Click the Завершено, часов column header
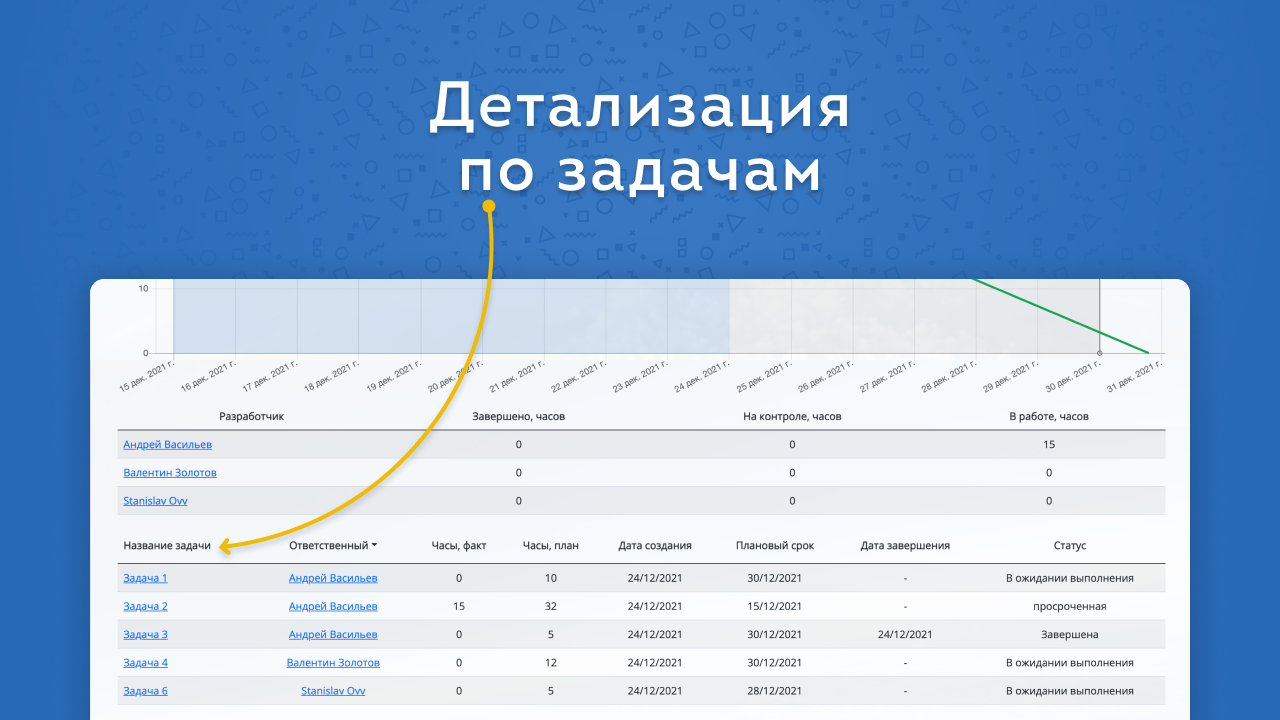 [x=518, y=416]
